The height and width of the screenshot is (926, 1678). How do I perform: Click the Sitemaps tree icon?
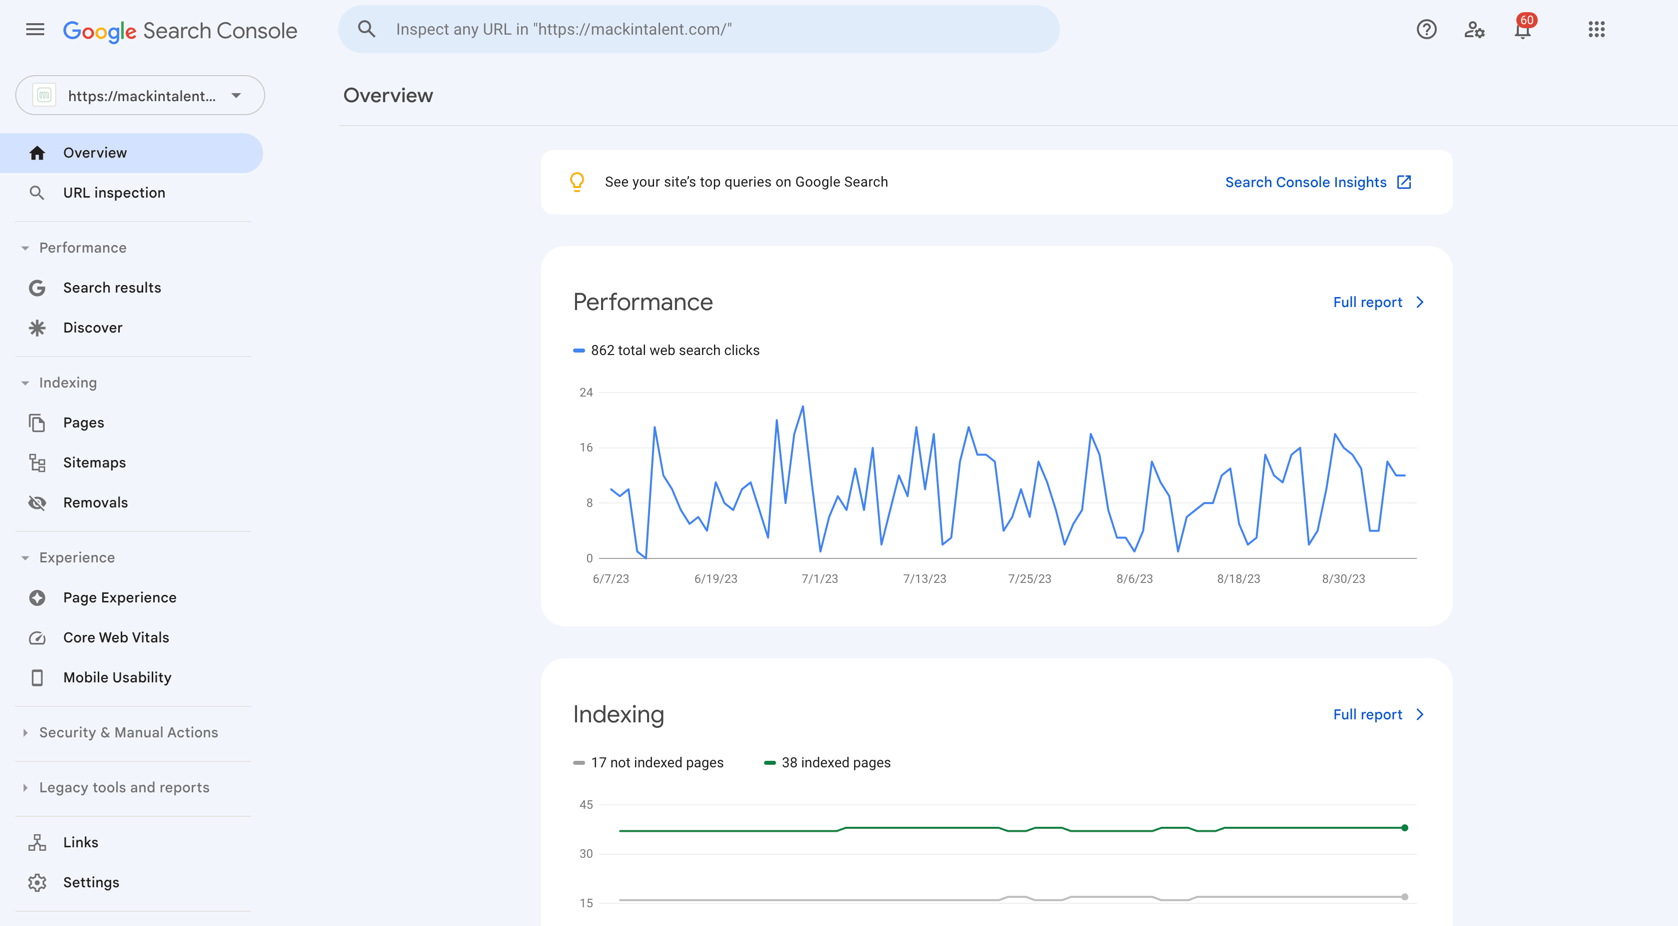(x=37, y=463)
